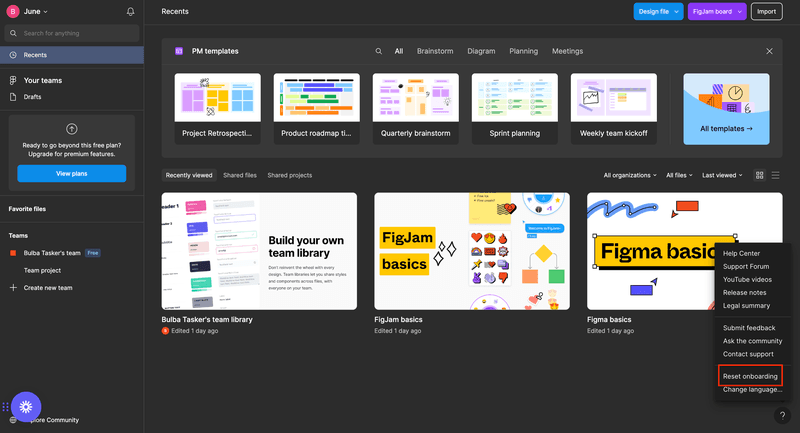
Task: Type in the Search for anything field
Action: tap(78, 33)
